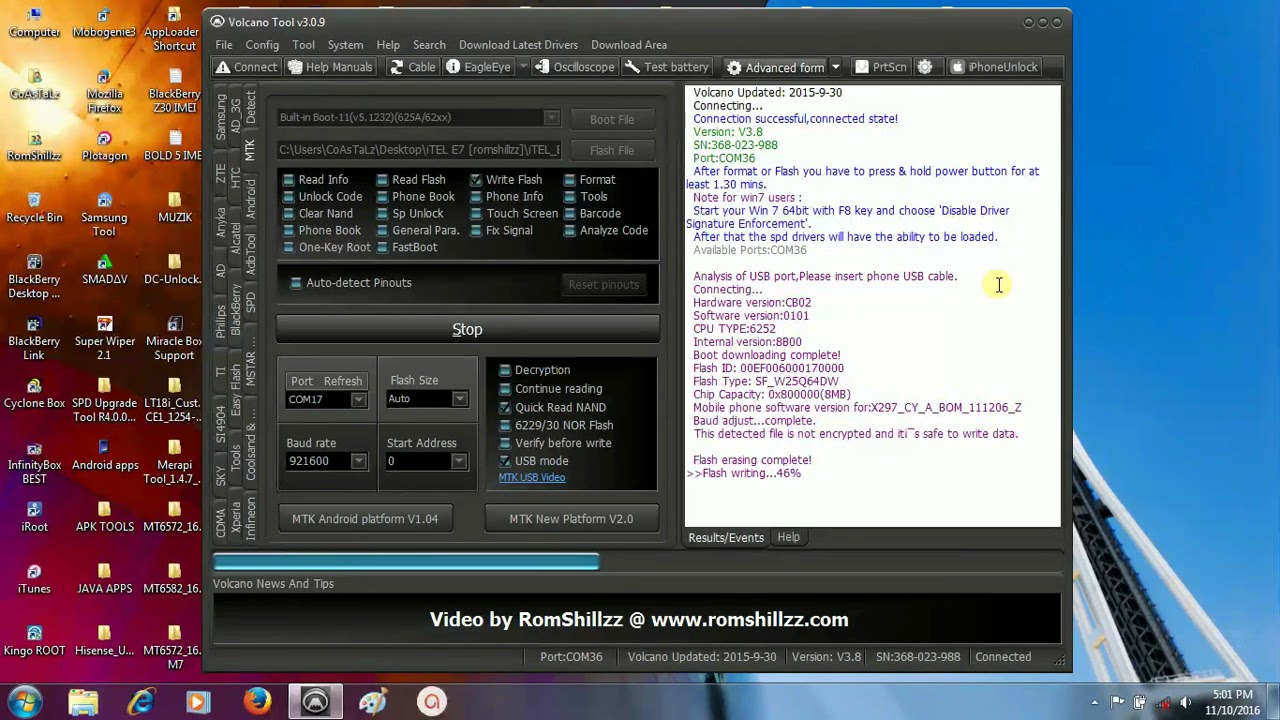Expand the Flash Size Auto dropdown
The width and height of the screenshot is (1280, 720).
(x=459, y=399)
